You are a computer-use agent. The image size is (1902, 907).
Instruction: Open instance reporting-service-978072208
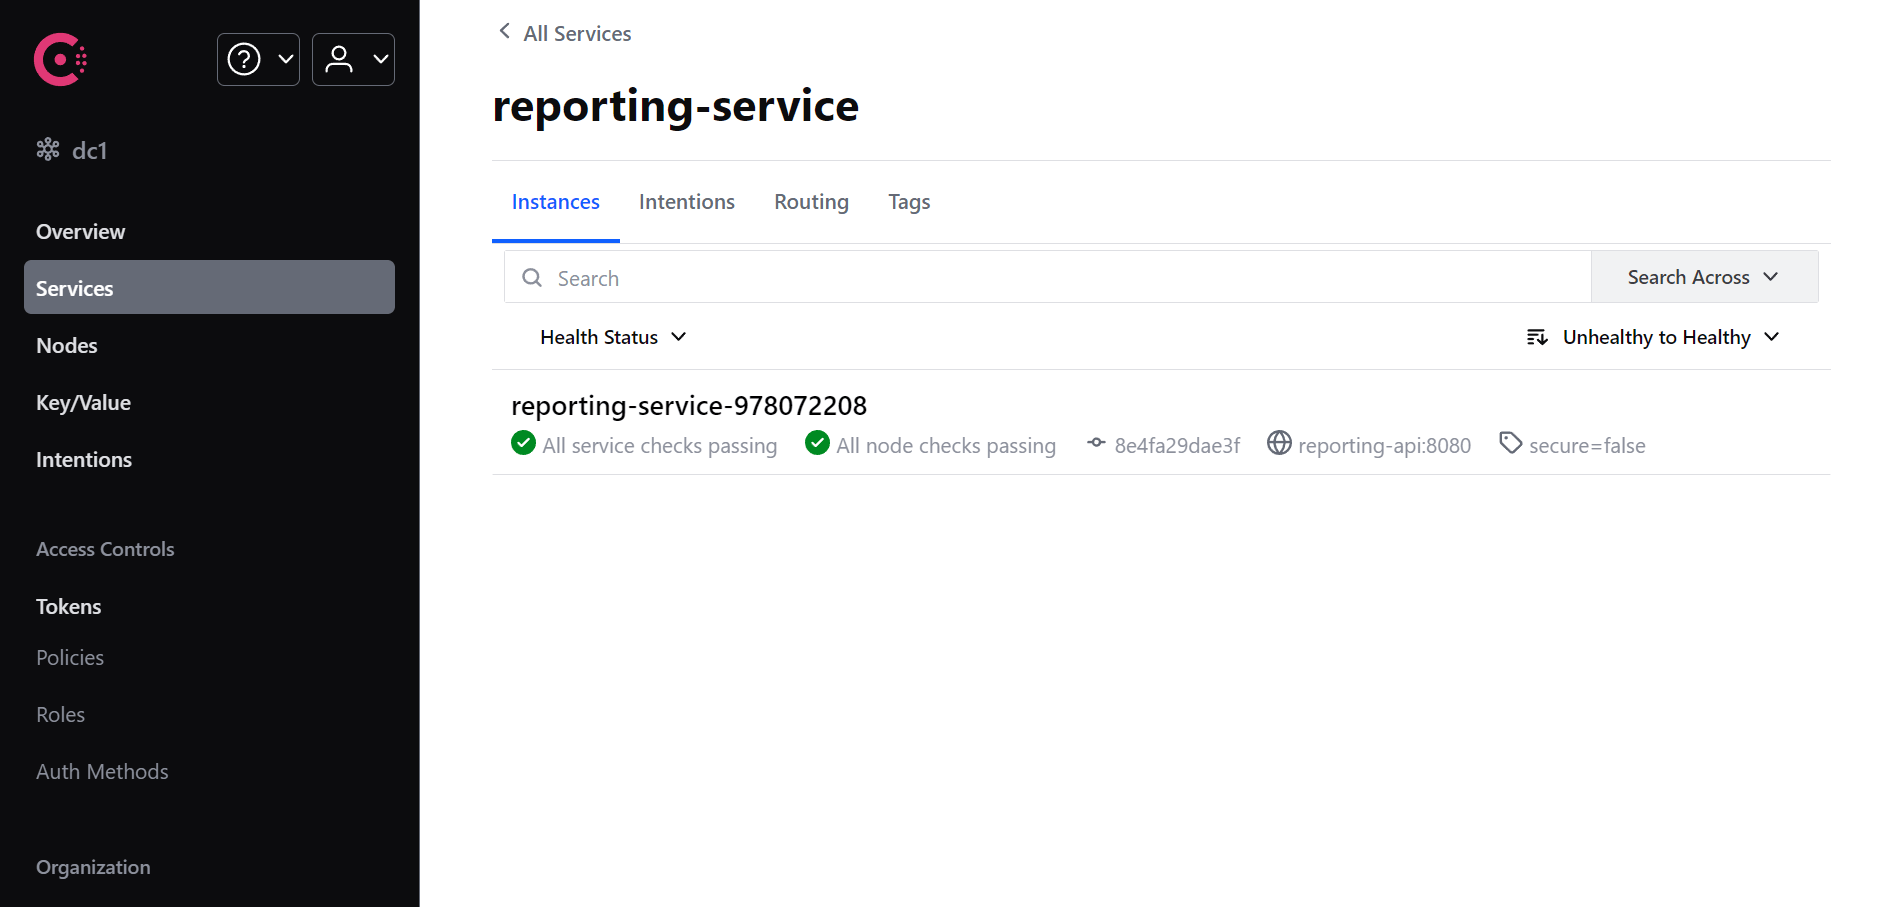click(688, 406)
